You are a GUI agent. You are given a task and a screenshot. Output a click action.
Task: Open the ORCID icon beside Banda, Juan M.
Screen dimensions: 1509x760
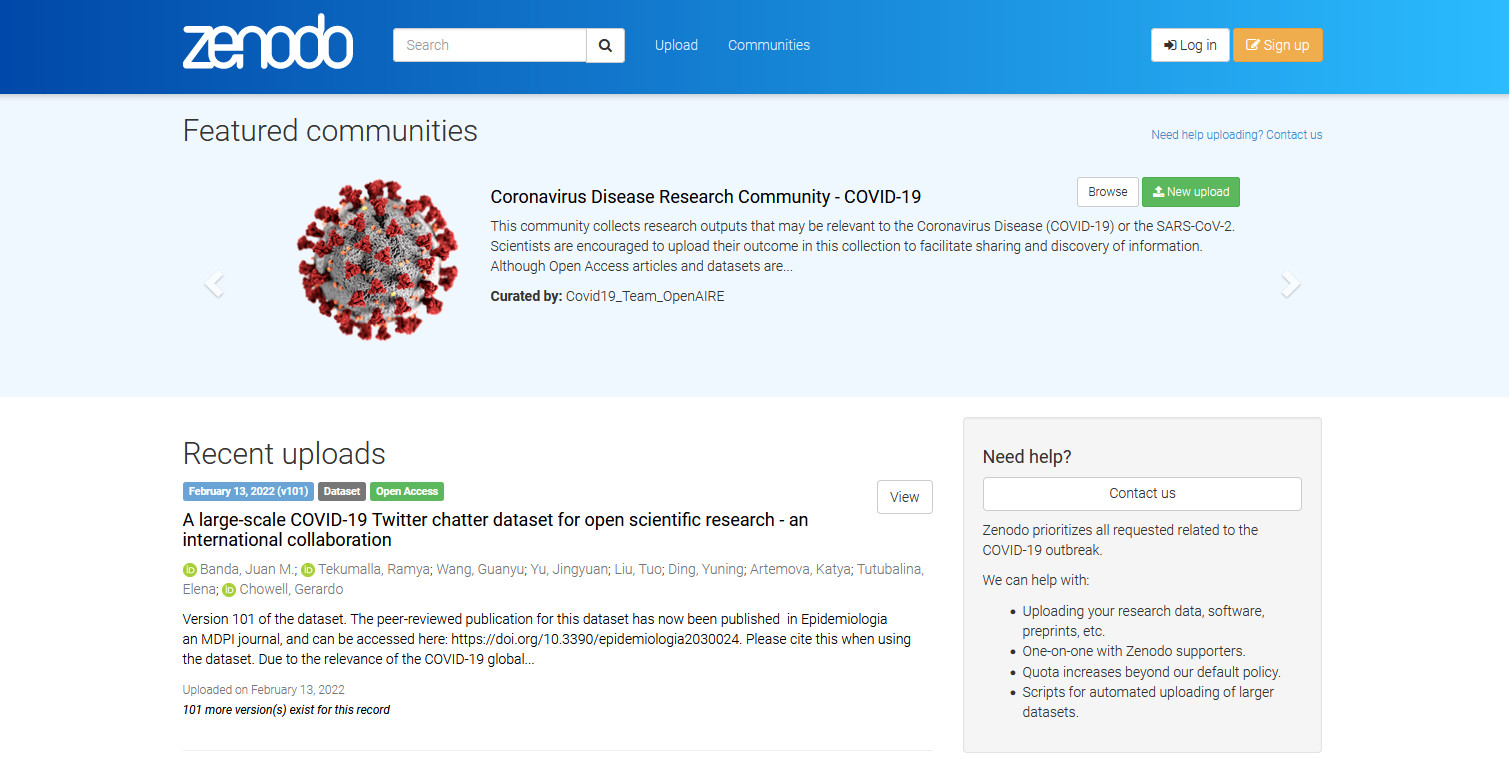pyautogui.click(x=190, y=570)
